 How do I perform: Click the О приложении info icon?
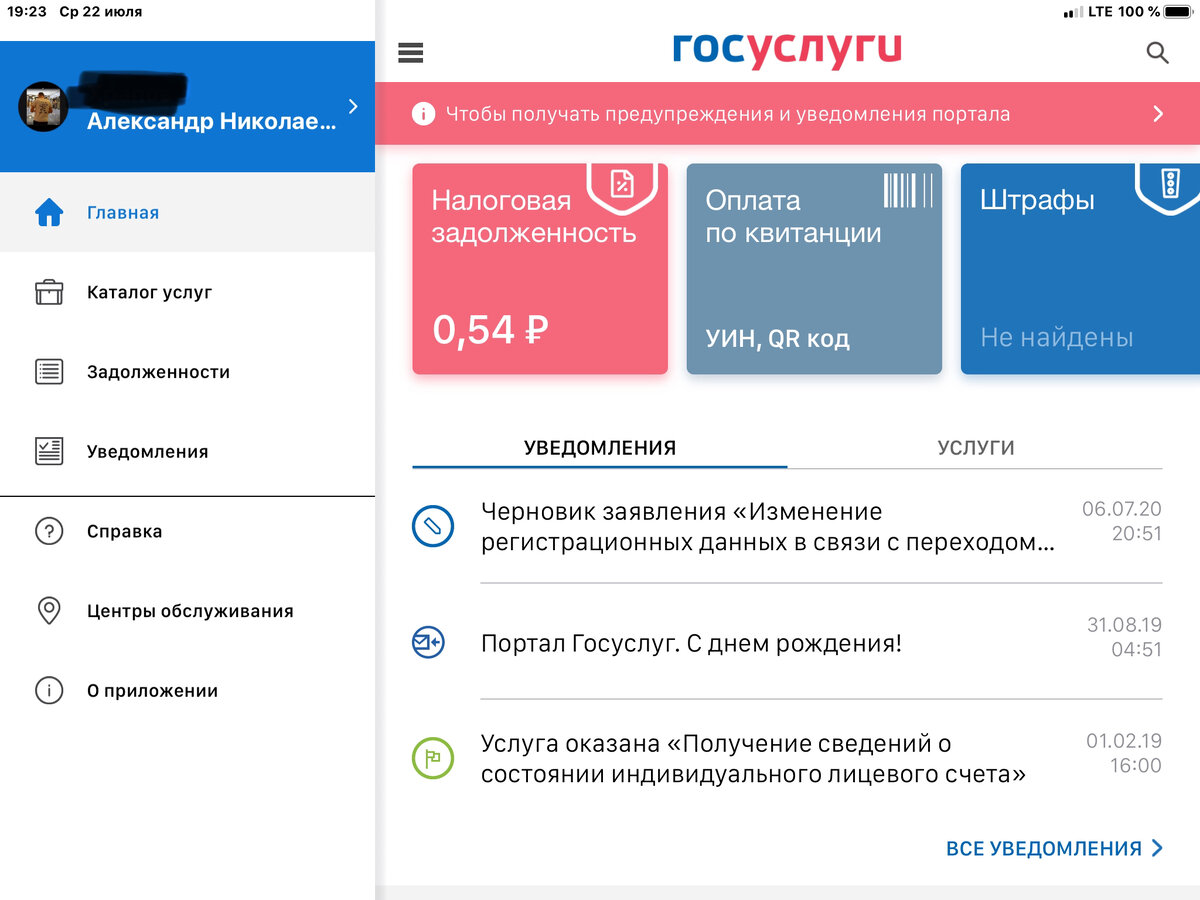(x=49, y=690)
